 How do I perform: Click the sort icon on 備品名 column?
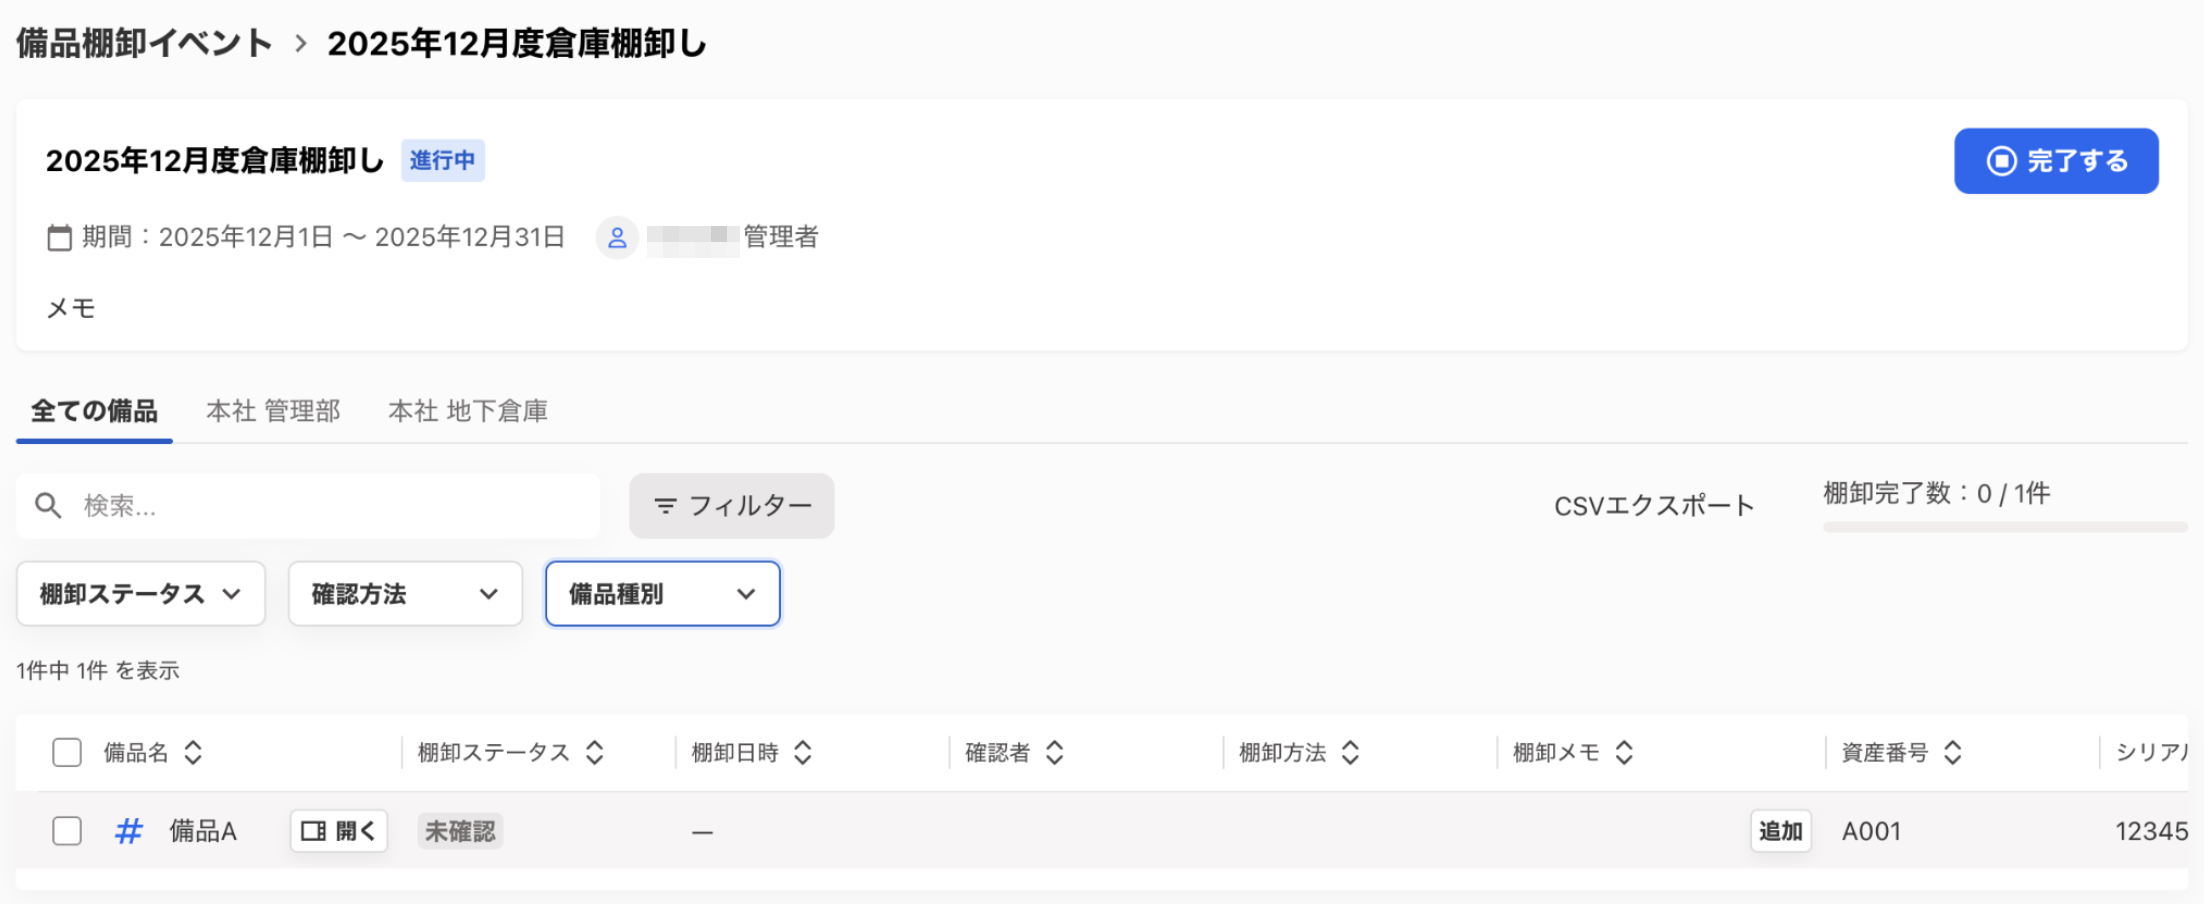(196, 751)
